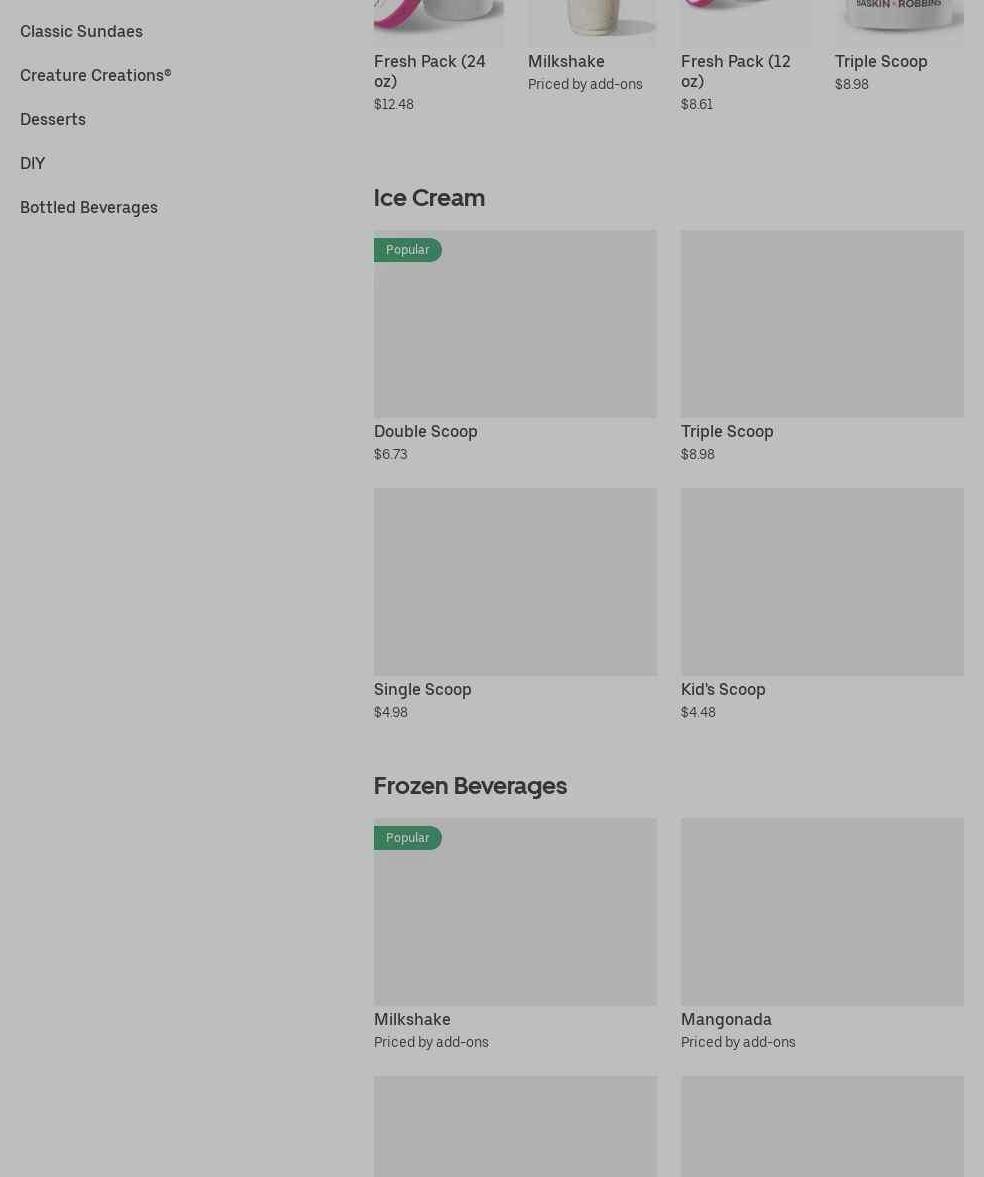Click the Popular badge on Double Scoop
Image resolution: width=984 pixels, height=1177 pixels.
pyautogui.click(x=407, y=250)
